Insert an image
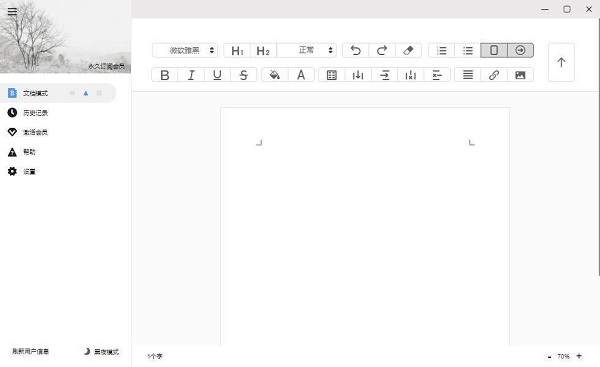Viewport: 600px width, 367px height. click(x=520, y=75)
